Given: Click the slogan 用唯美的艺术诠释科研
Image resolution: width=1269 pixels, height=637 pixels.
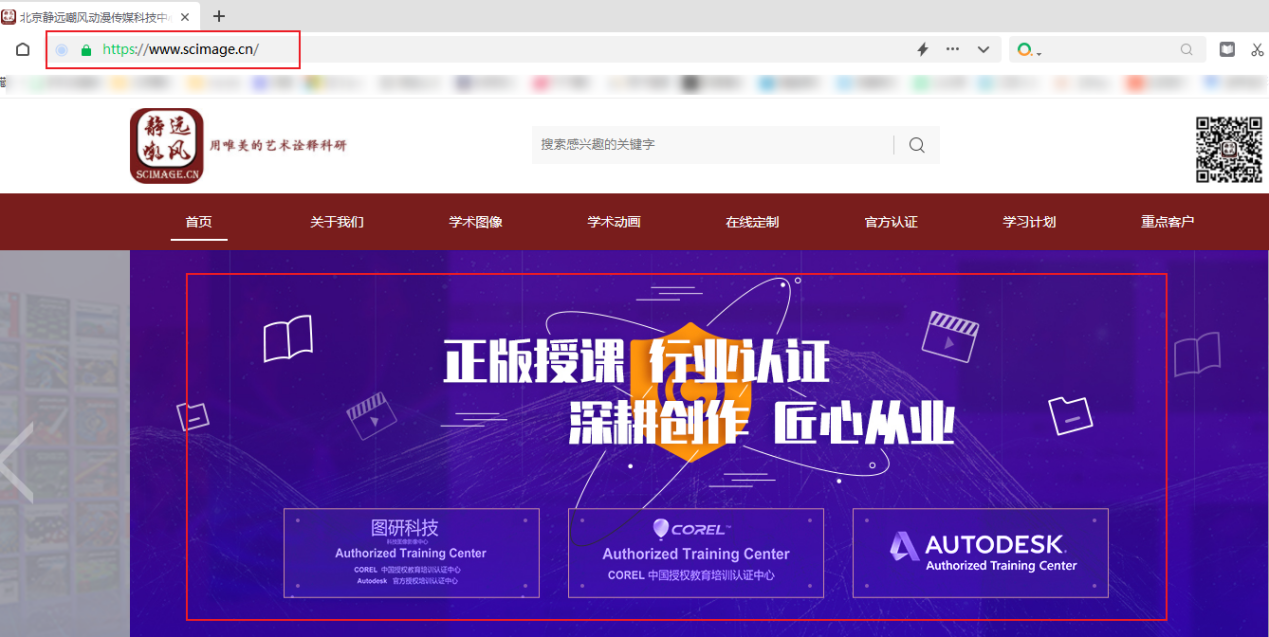Looking at the screenshot, I should 278,146.
